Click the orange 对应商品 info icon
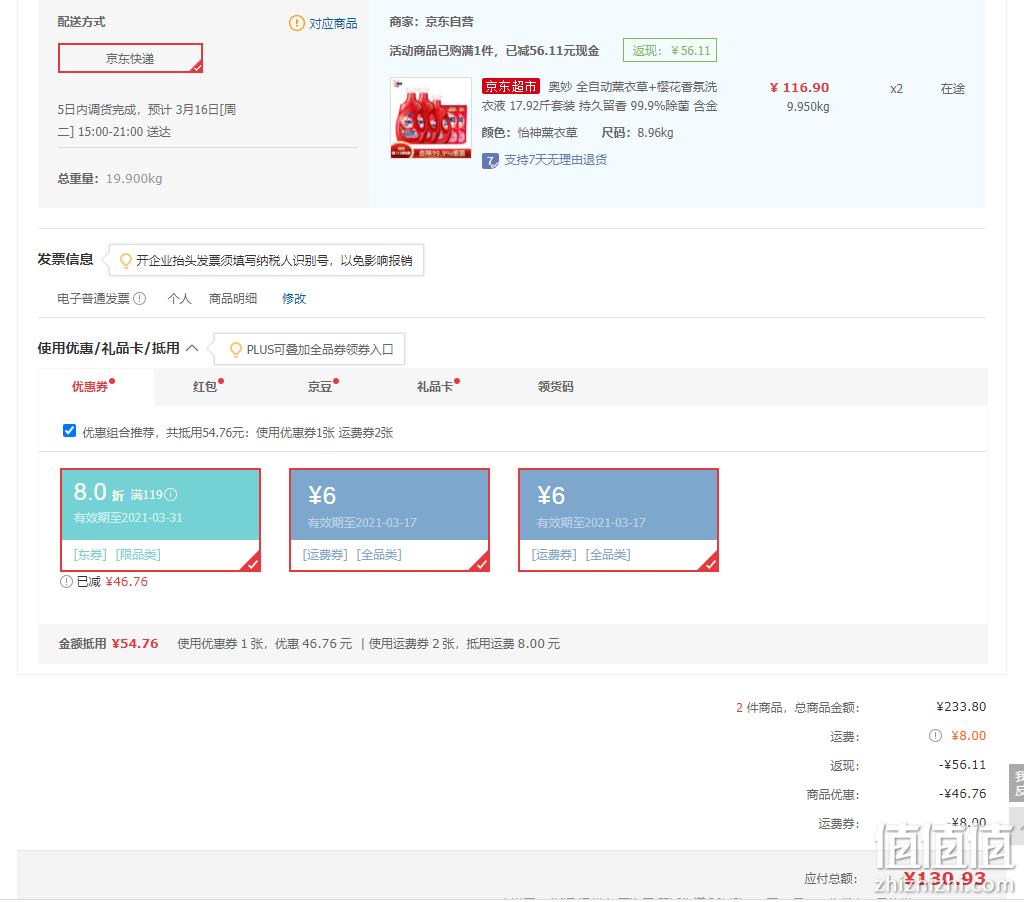The width and height of the screenshot is (1024, 902). click(x=296, y=24)
